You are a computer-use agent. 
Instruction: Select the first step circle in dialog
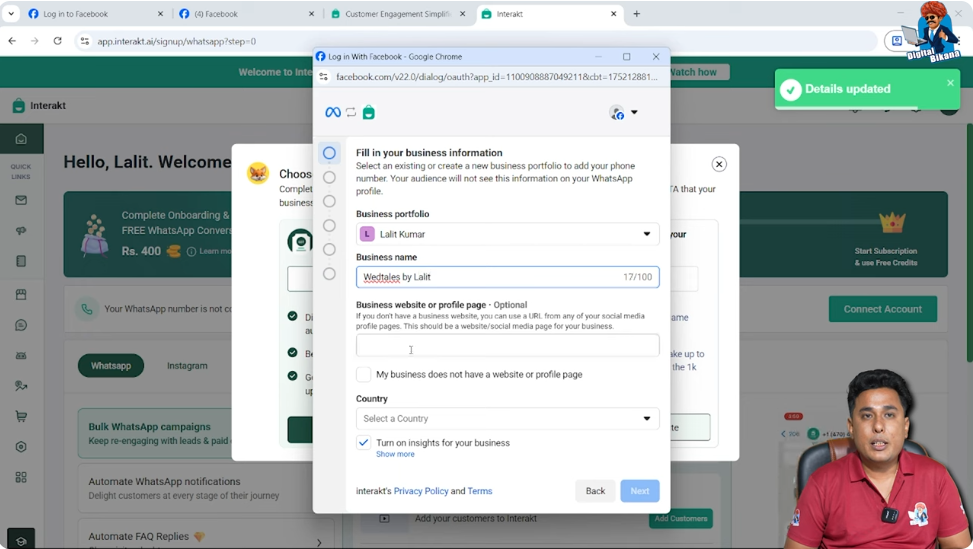click(330, 153)
